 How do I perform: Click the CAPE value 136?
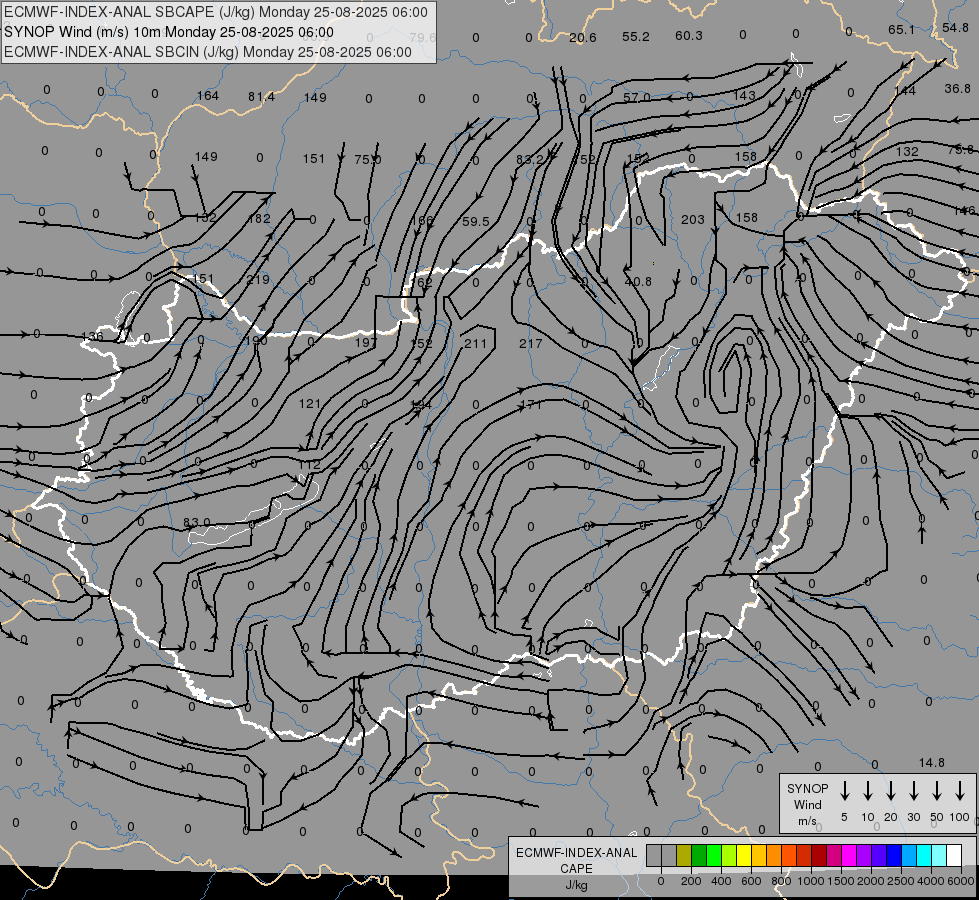point(92,337)
